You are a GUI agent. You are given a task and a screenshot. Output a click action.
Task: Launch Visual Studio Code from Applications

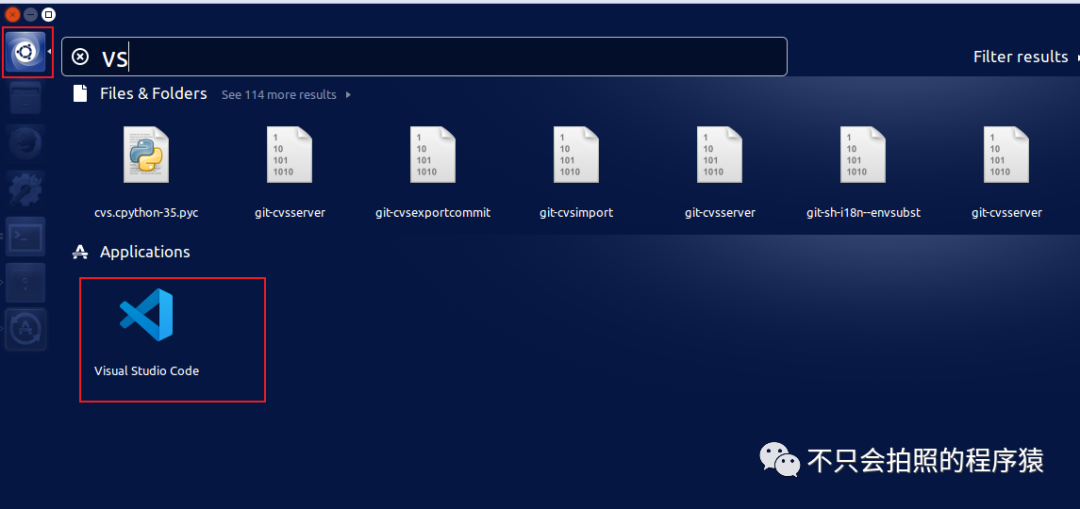click(146, 333)
